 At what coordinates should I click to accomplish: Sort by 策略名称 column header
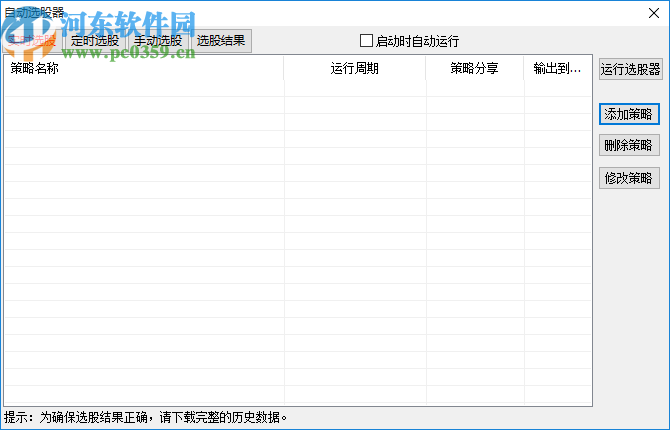(x=144, y=68)
